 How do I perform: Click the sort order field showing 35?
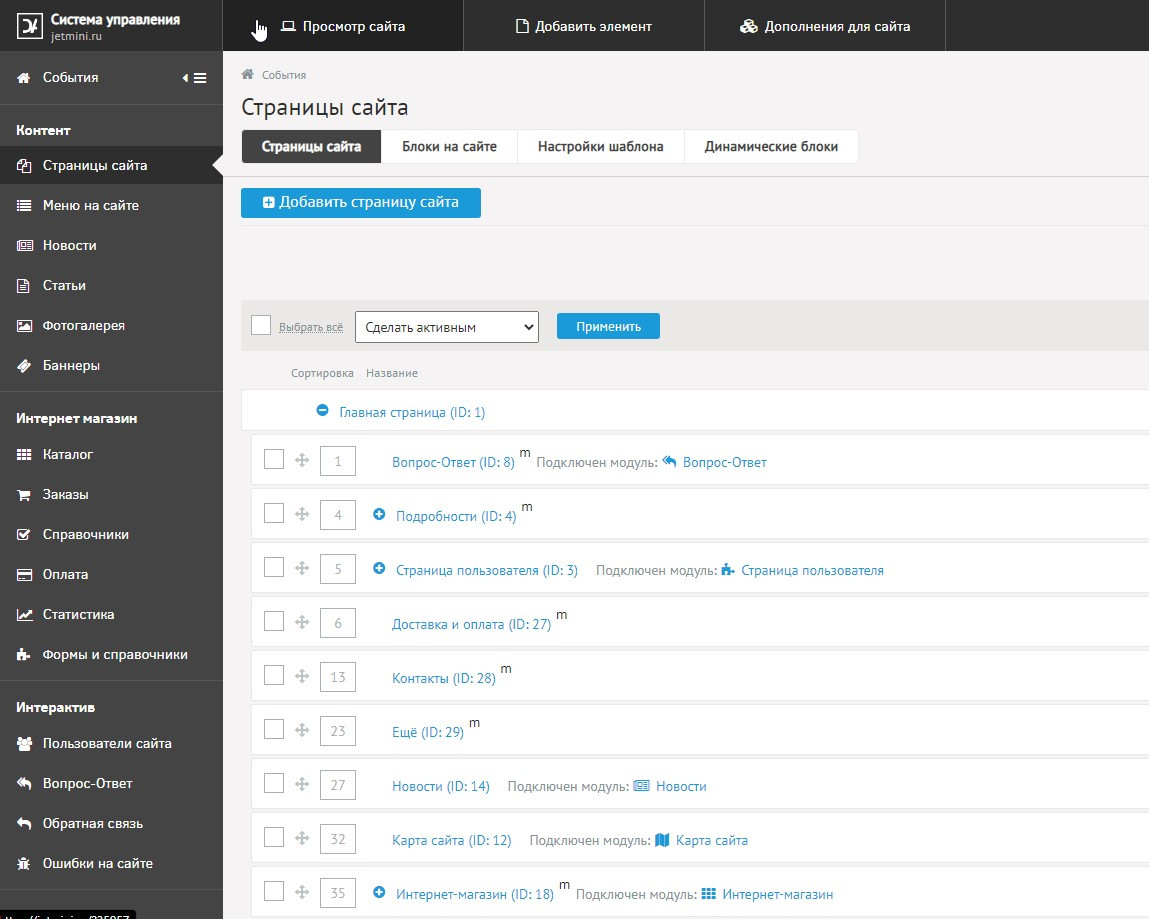[338, 893]
